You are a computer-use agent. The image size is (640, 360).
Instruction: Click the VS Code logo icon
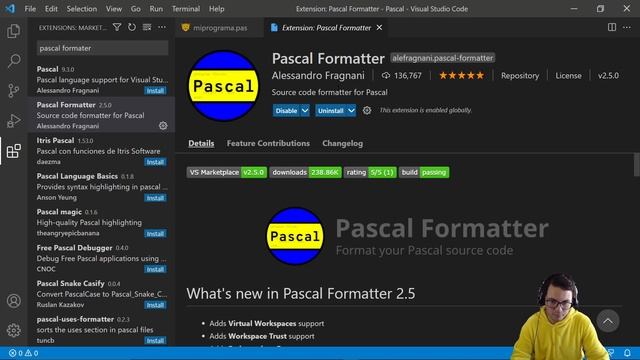click(10, 9)
